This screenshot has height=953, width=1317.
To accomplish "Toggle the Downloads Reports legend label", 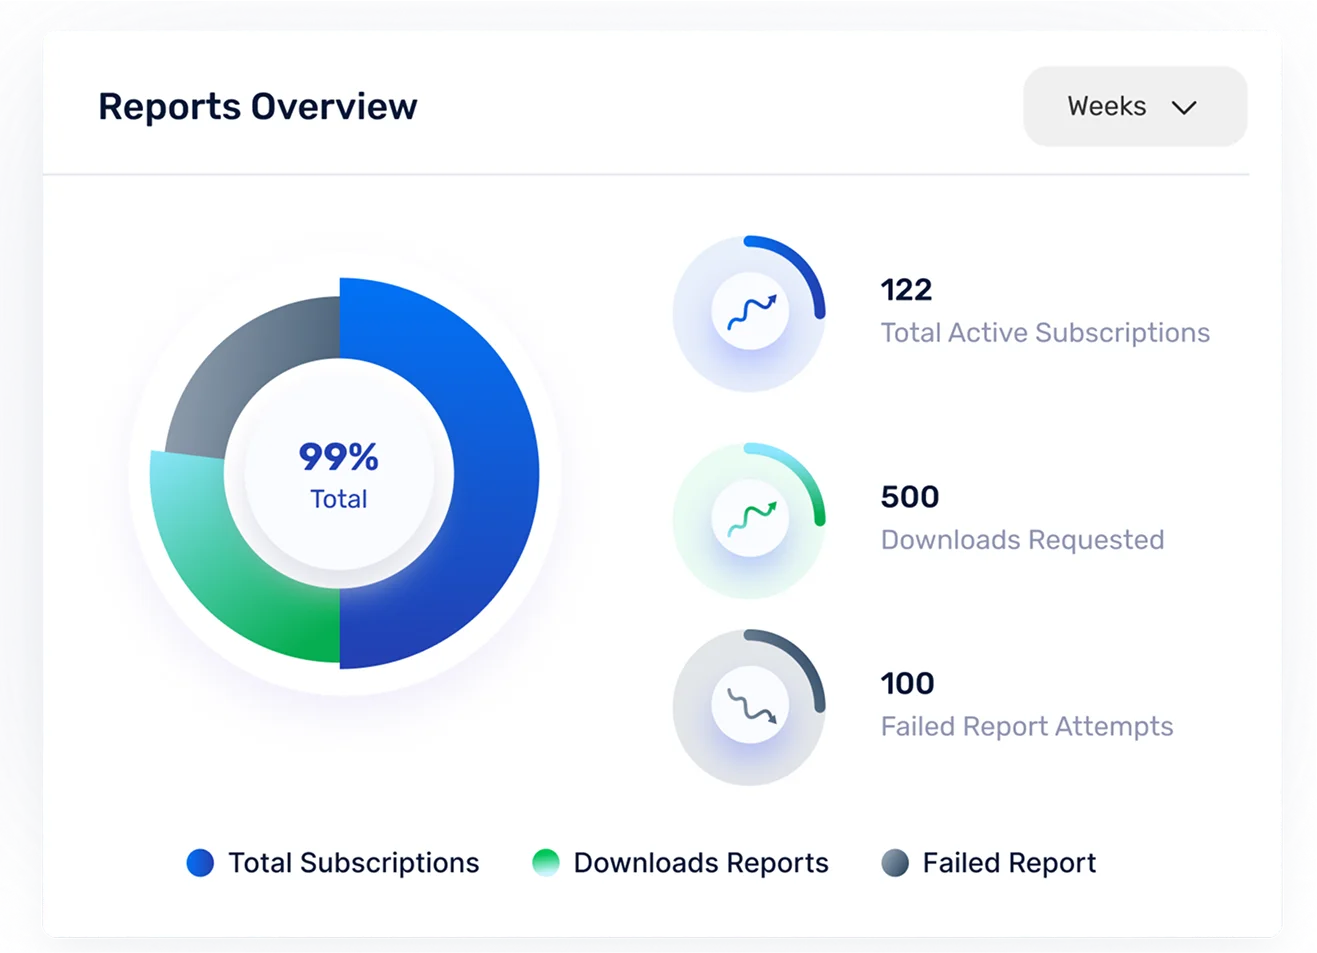I will pyautogui.click(x=700, y=863).
